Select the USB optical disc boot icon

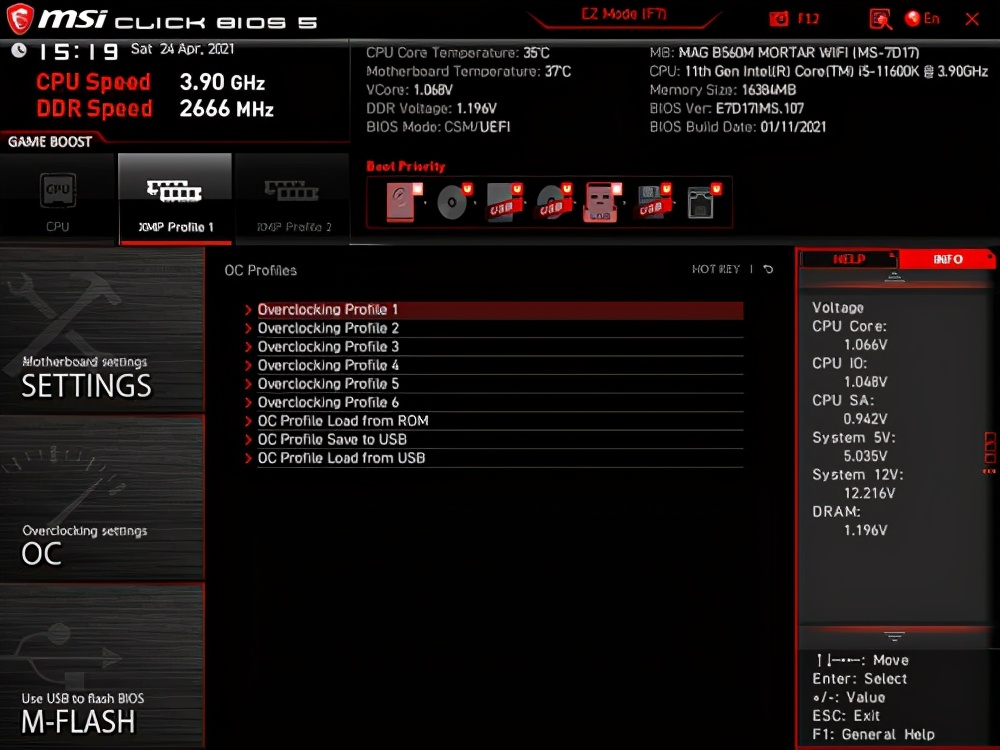pyautogui.click(x=554, y=202)
